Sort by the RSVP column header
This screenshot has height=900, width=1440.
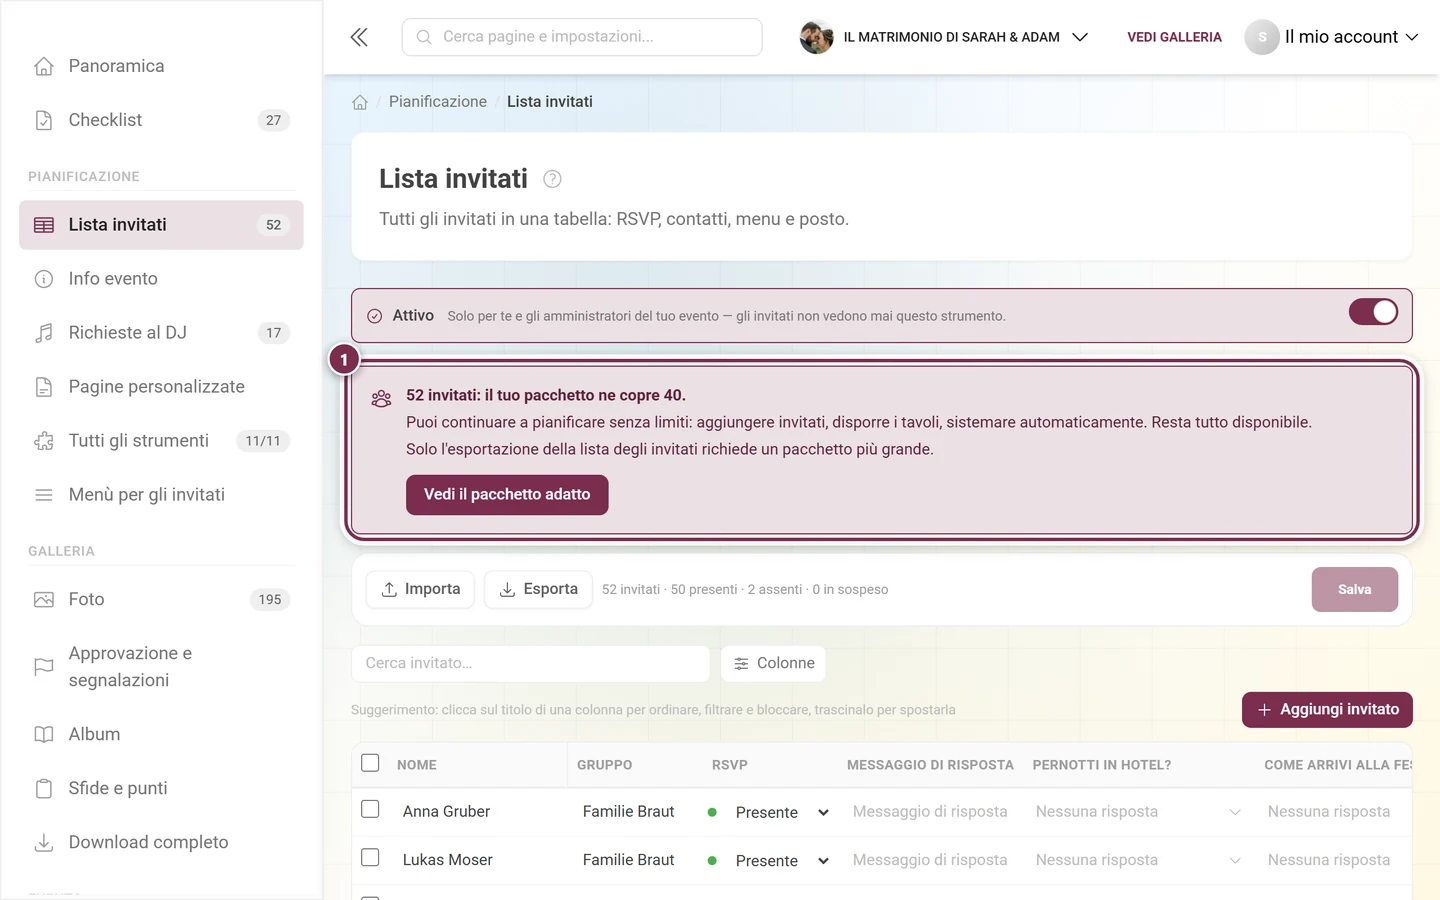730,765
